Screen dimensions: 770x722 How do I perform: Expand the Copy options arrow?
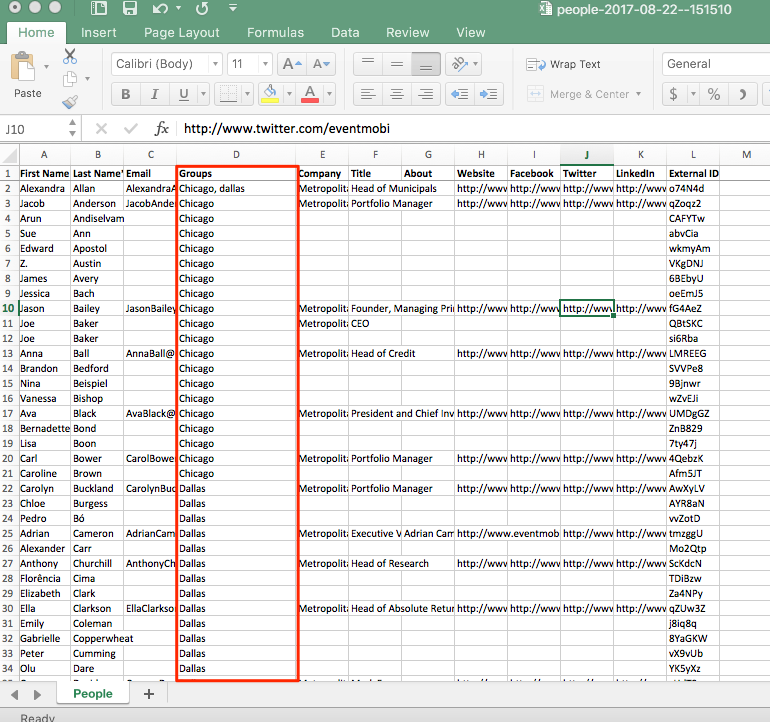tap(87, 79)
